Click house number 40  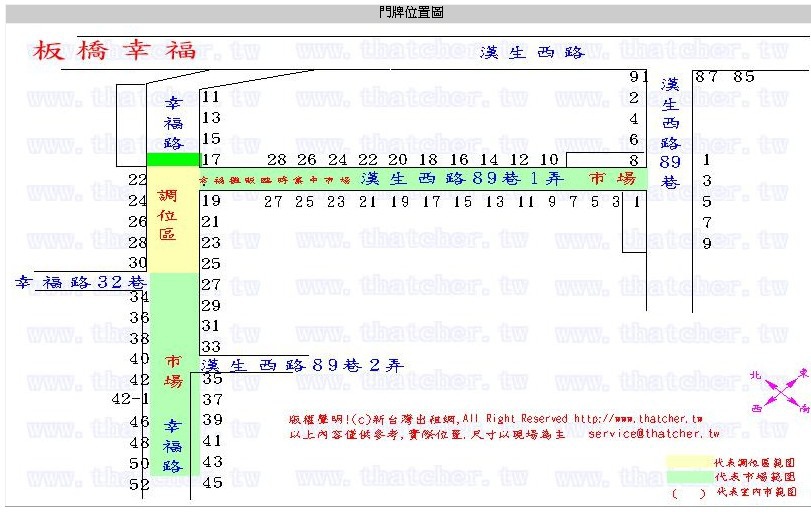pyautogui.click(x=140, y=358)
